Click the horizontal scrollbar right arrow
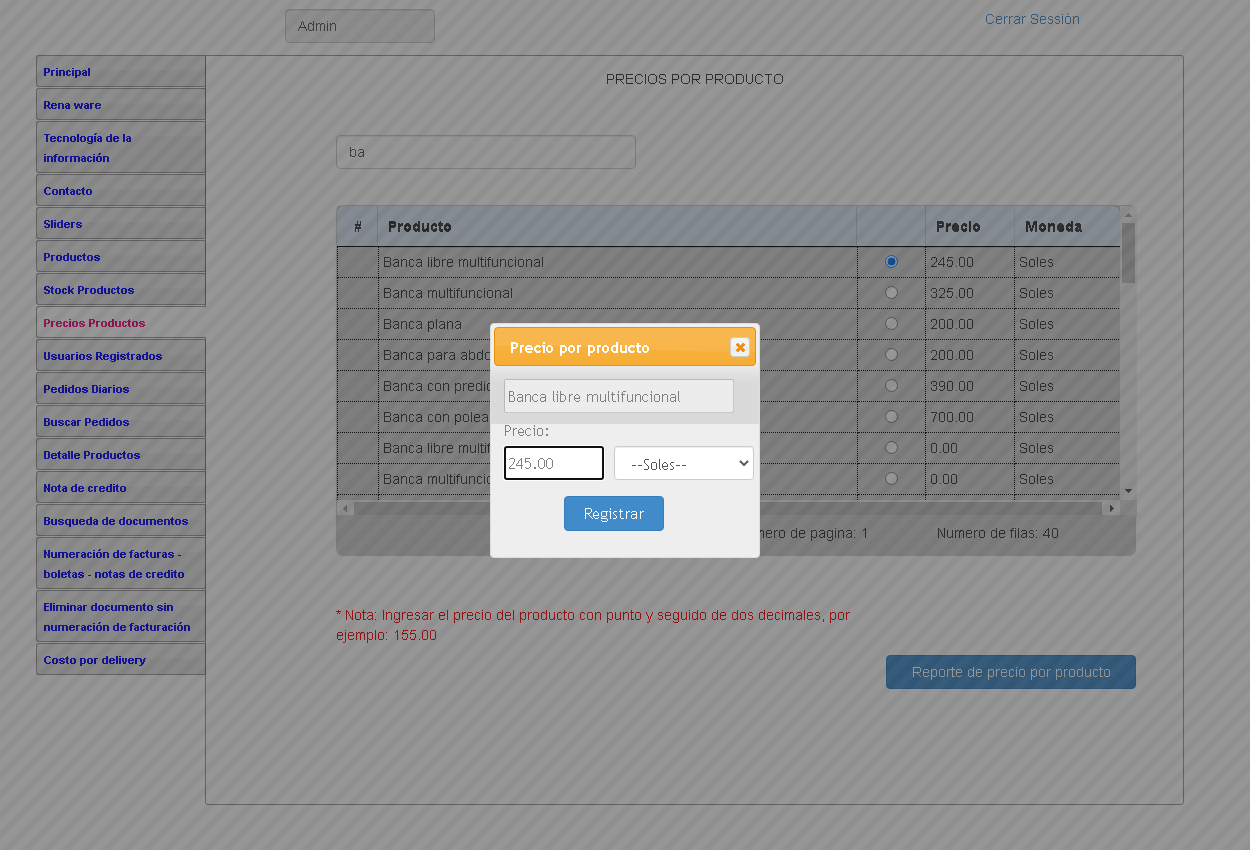 pos(1110,508)
